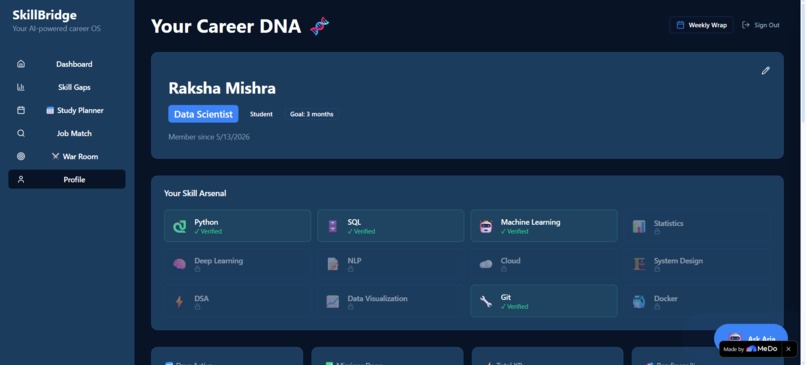The image size is (806, 365).
Task: Go to Skill Gaps page
Action: pyautogui.click(x=67, y=87)
